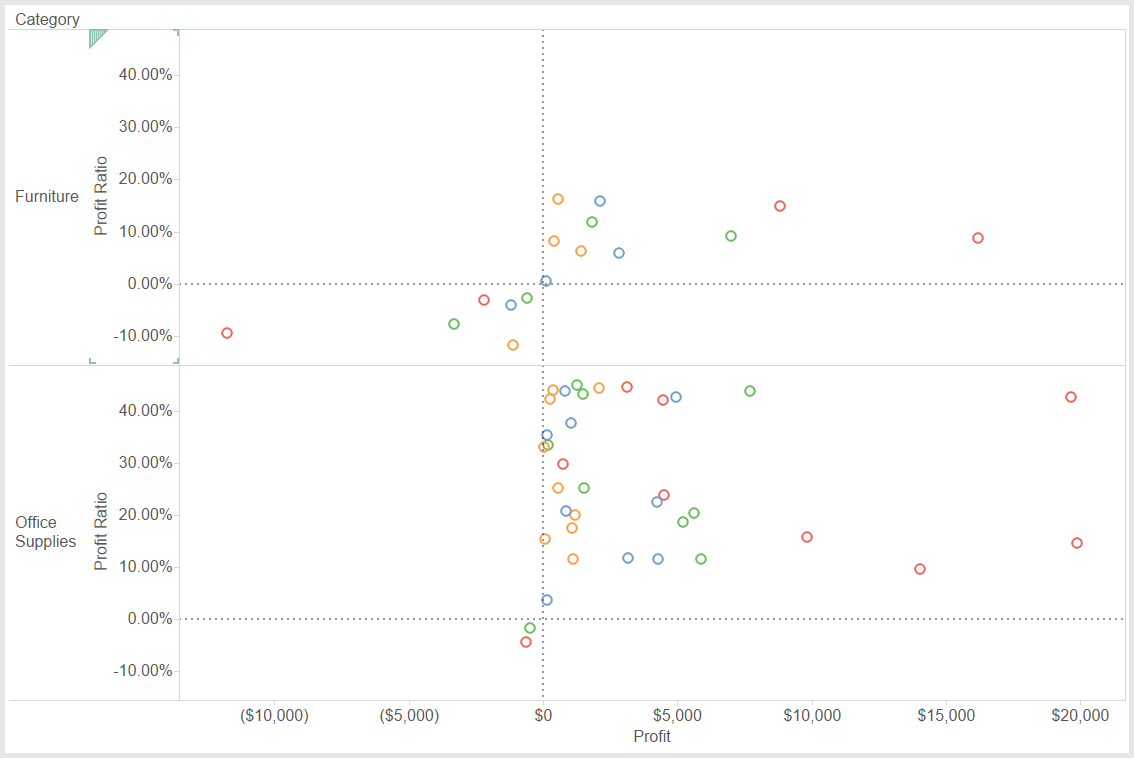
Task: Click the Profit axis title at bottom
Action: click(652, 737)
